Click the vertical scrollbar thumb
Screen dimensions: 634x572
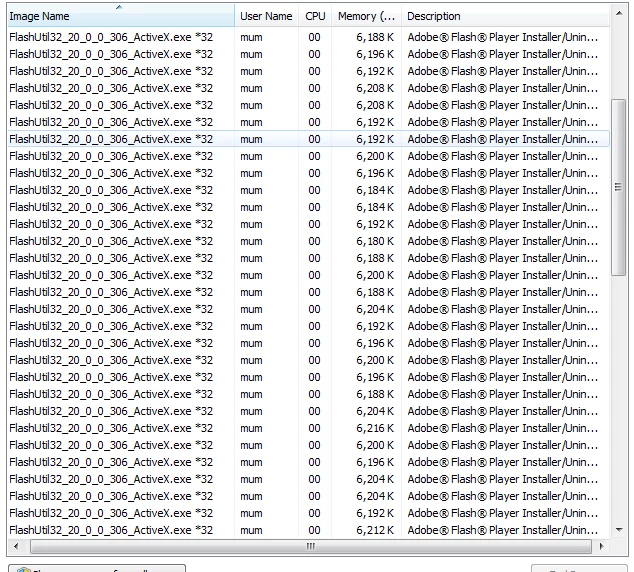pyautogui.click(x=619, y=187)
